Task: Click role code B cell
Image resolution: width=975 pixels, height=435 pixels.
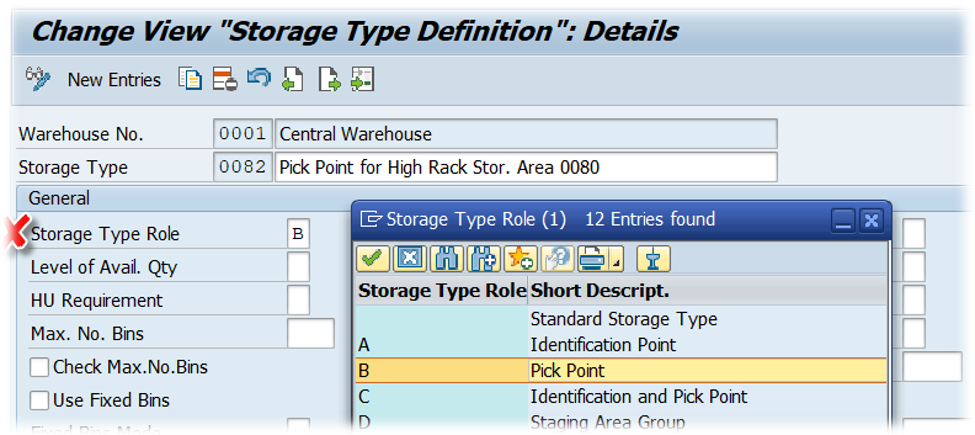Action: pos(442,371)
